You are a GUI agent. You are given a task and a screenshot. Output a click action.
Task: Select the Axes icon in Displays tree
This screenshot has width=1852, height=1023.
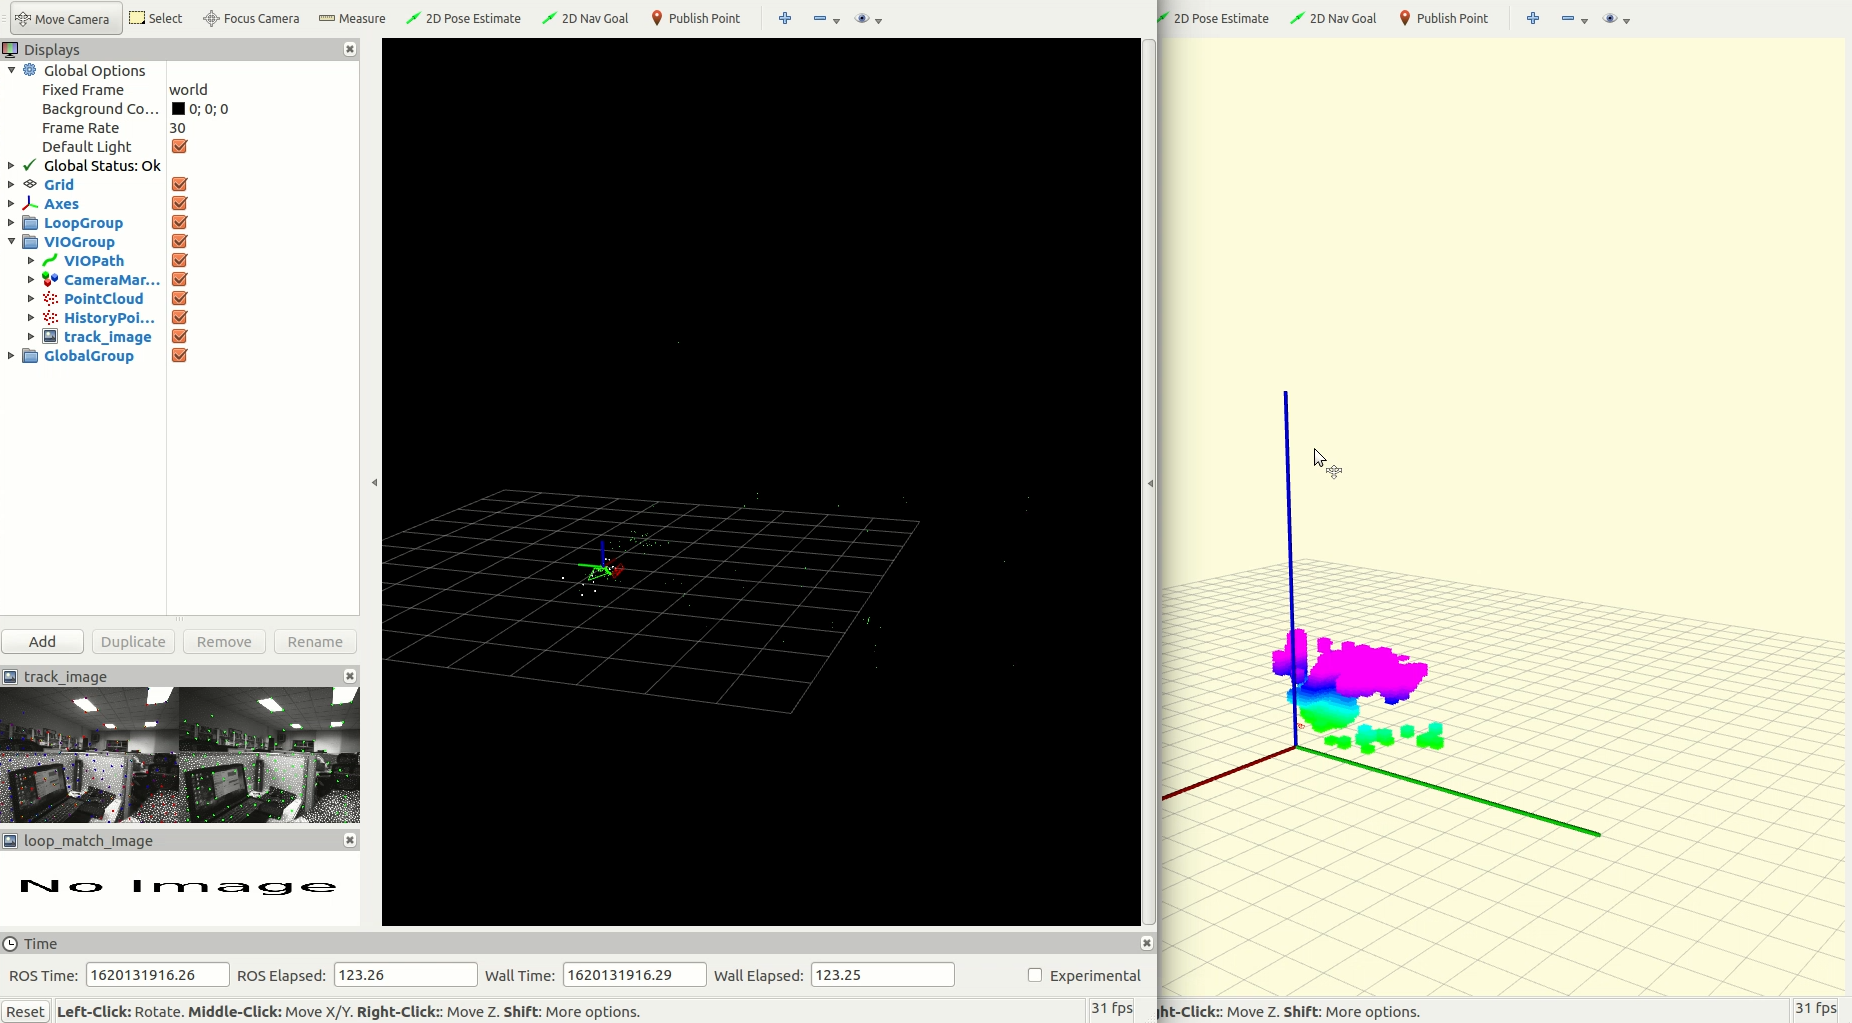(x=30, y=203)
